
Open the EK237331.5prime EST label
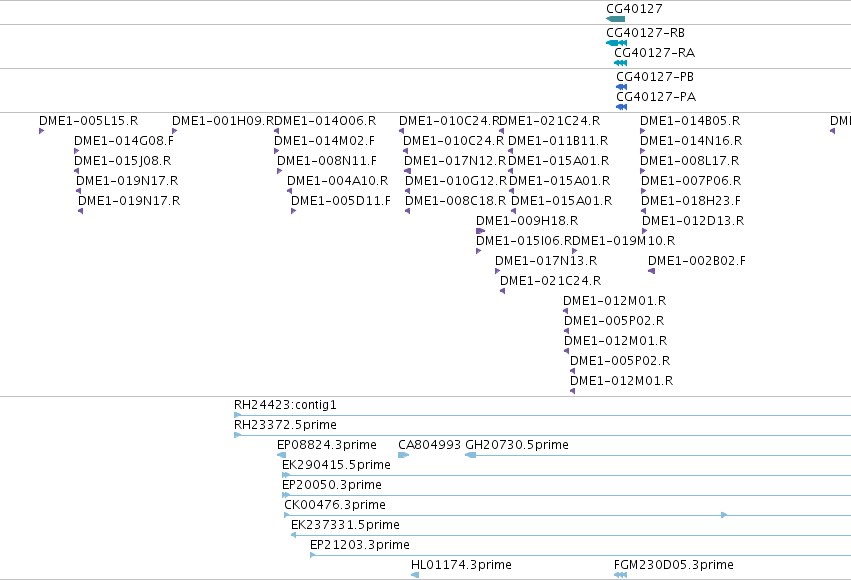point(345,525)
